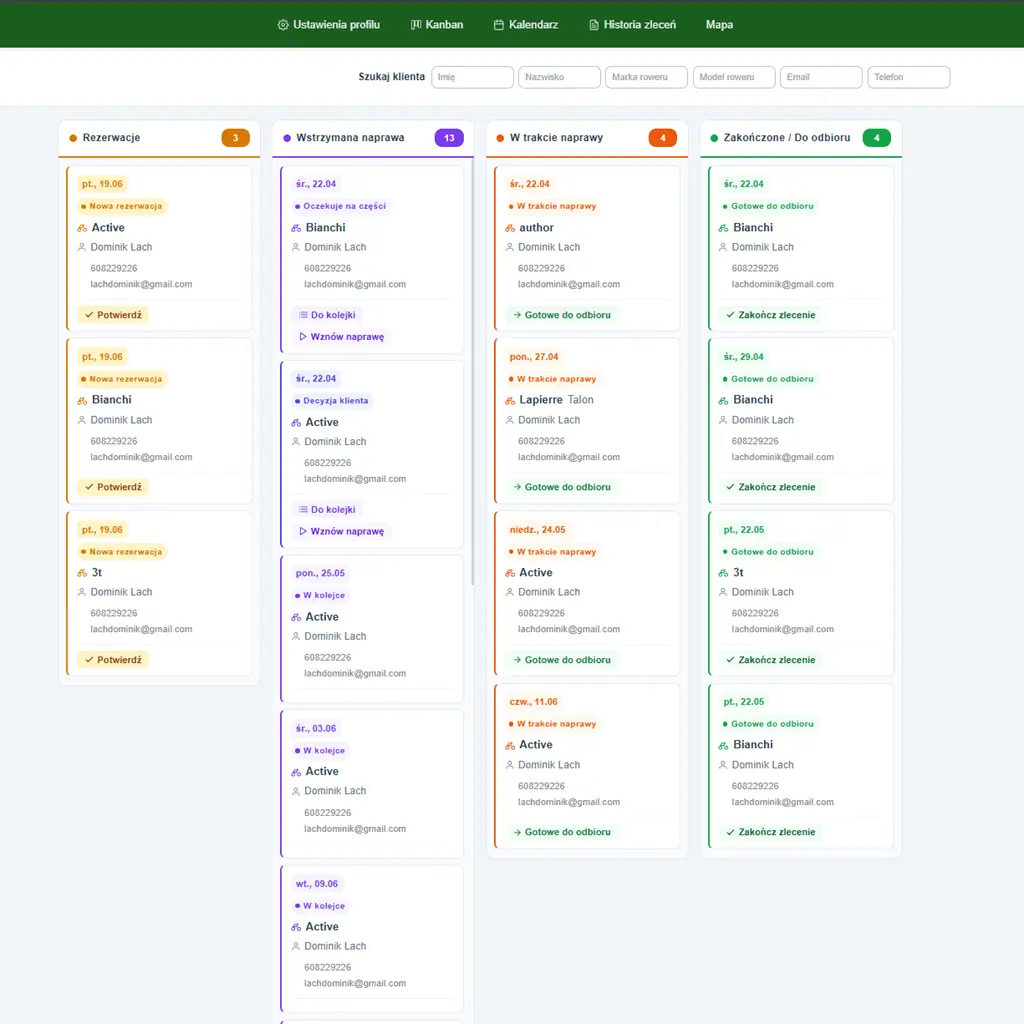Viewport: 1024px width, 1024px height.
Task: Click the Rezerwacje count badge 3
Action: tap(236, 138)
